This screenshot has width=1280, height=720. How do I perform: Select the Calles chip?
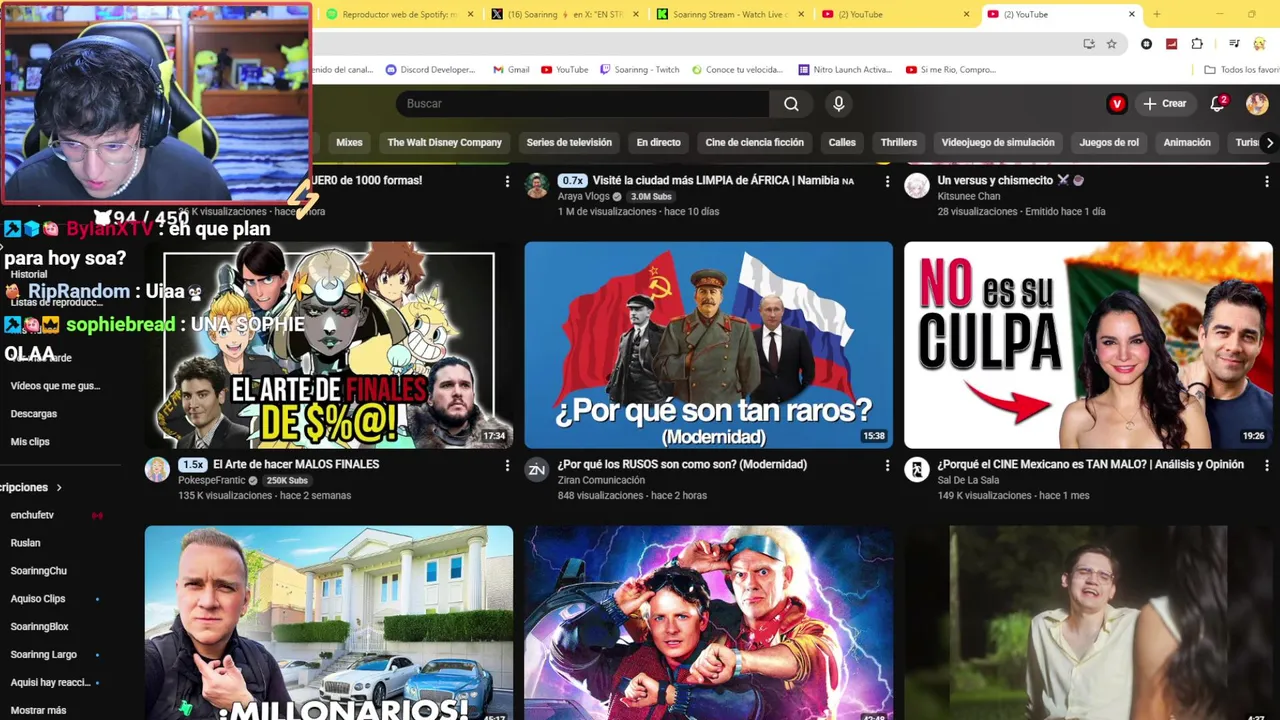(842, 142)
